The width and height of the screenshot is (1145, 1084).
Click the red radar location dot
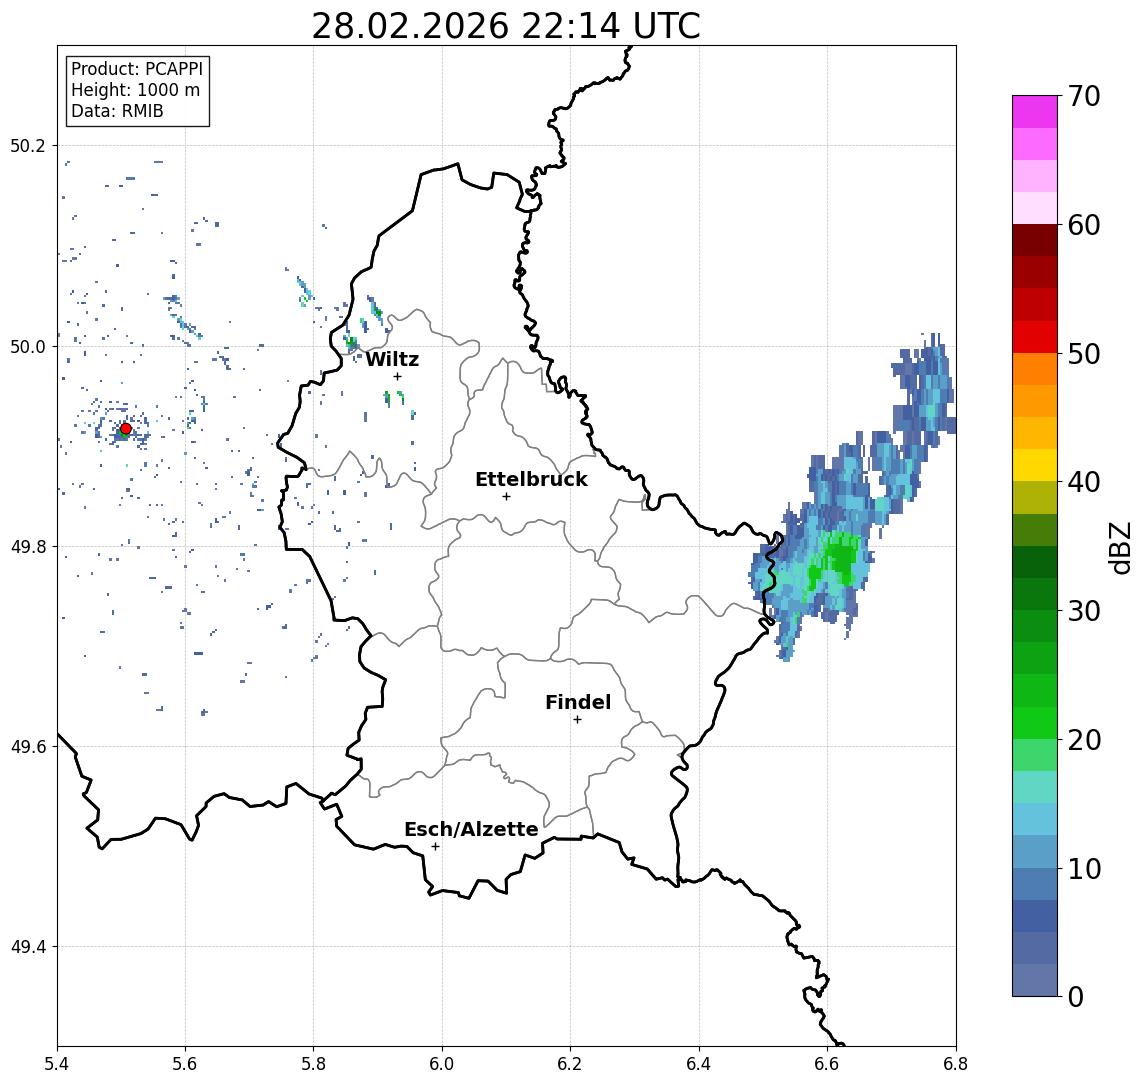click(x=126, y=429)
